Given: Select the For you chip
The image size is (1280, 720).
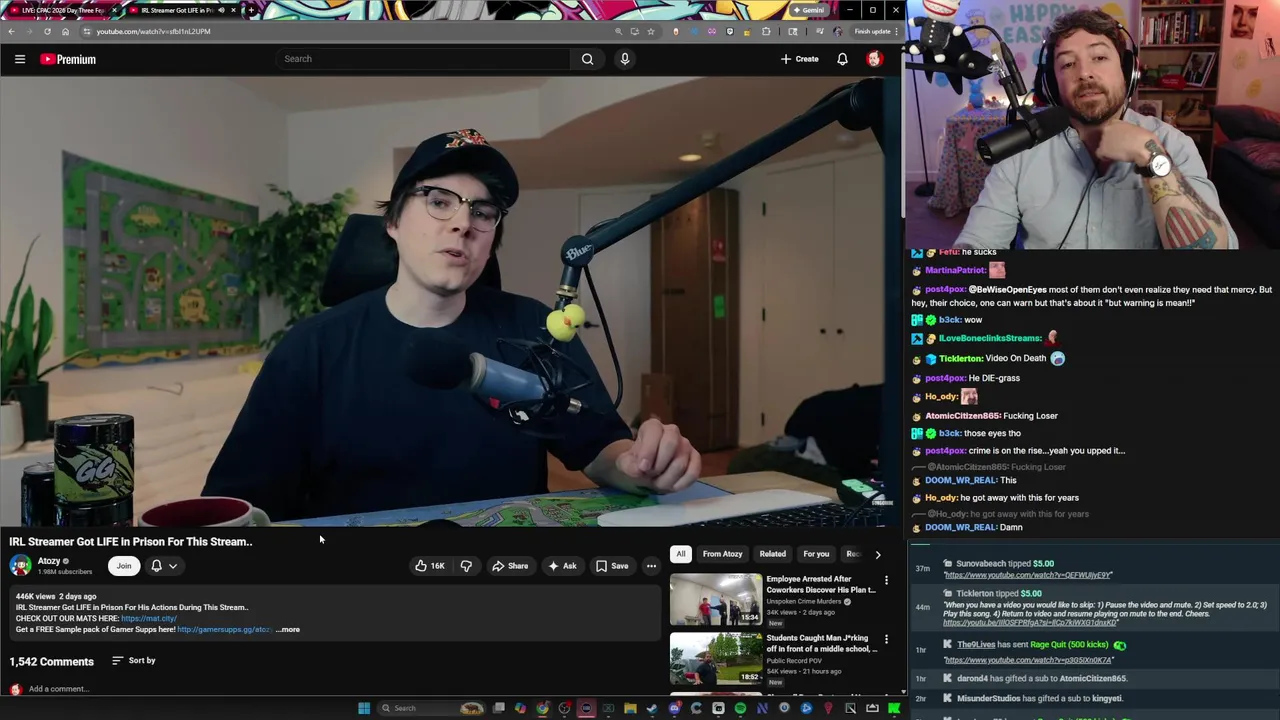Looking at the screenshot, I should tap(816, 554).
